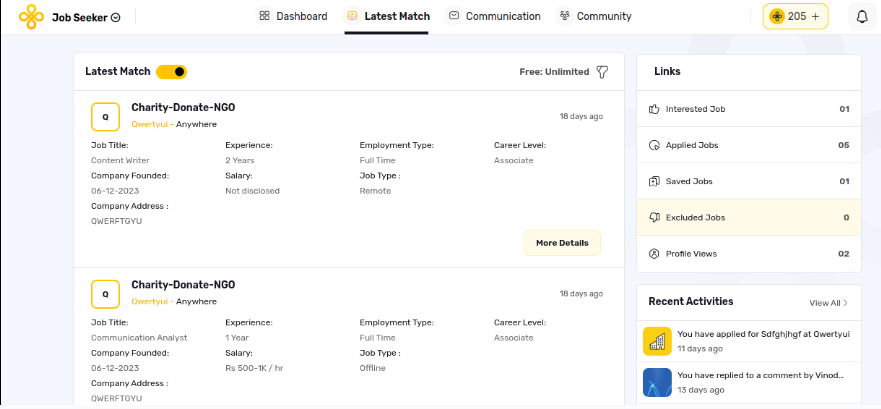
Task: Click the notification bell icon
Action: point(862,16)
